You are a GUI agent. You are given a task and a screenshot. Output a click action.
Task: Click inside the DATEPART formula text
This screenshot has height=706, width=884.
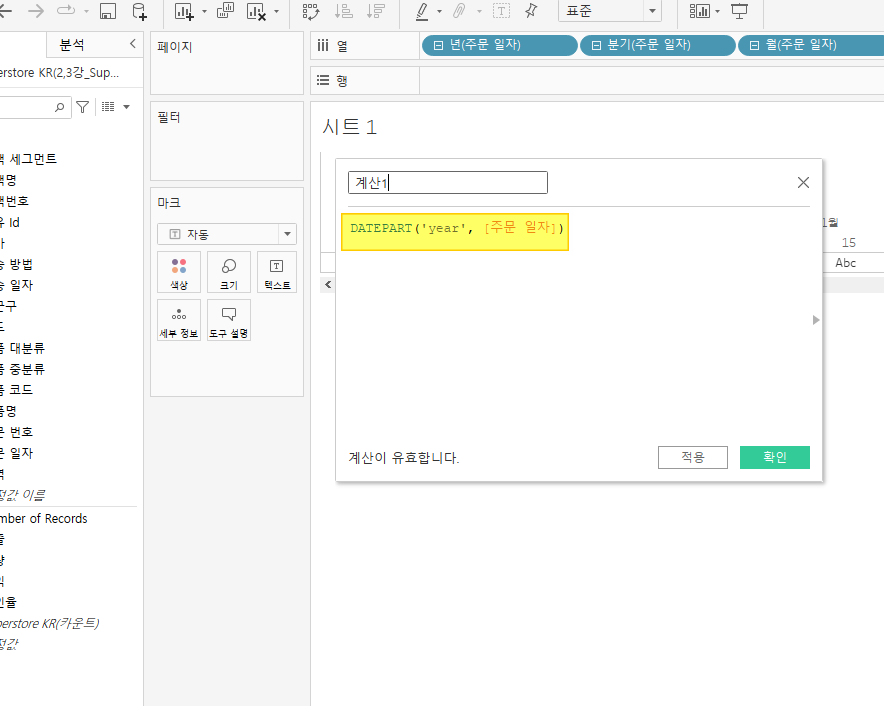pos(456,228)
